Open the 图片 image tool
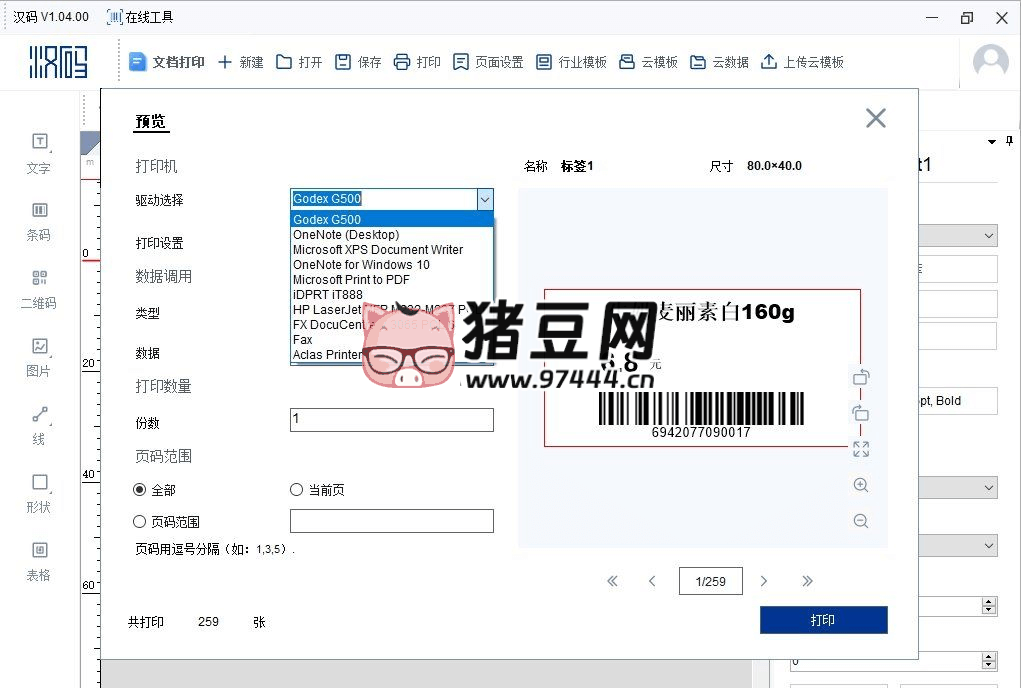Viewport: 1021px width, 688px height. point(38,355)
